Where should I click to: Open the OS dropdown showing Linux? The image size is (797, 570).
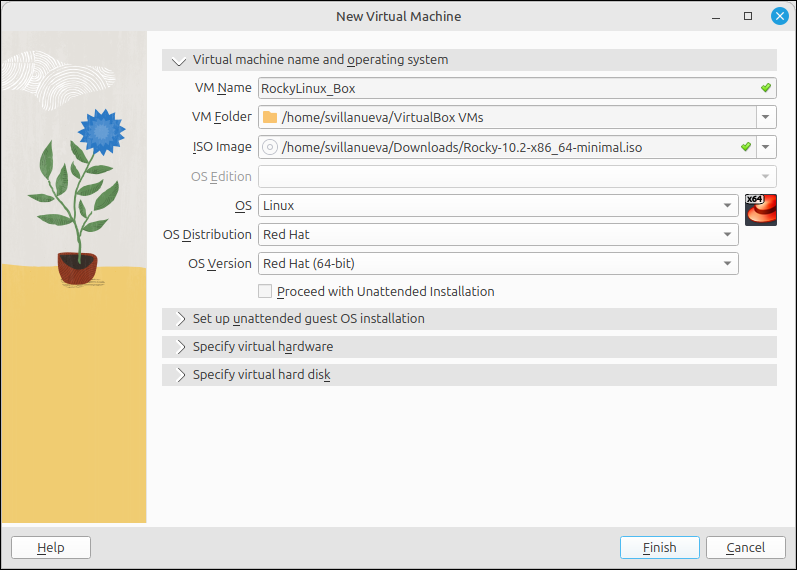point(498,205)
